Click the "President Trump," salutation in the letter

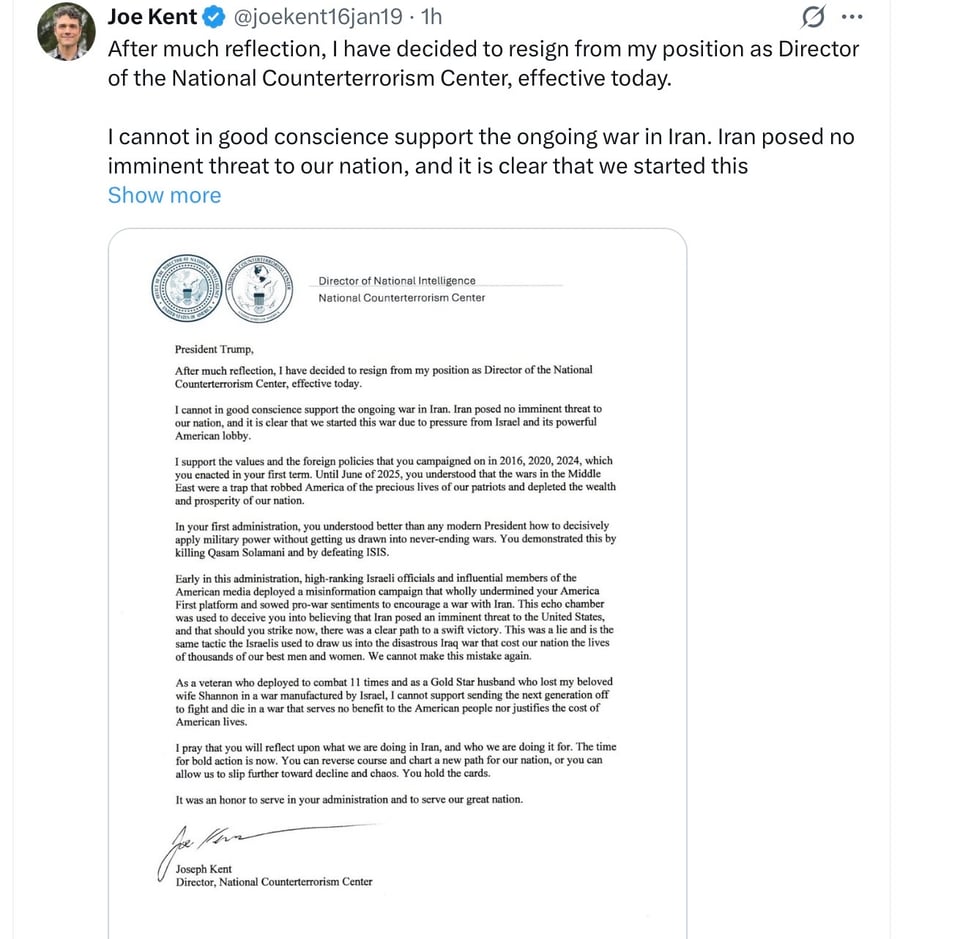[x=214, y=350]
